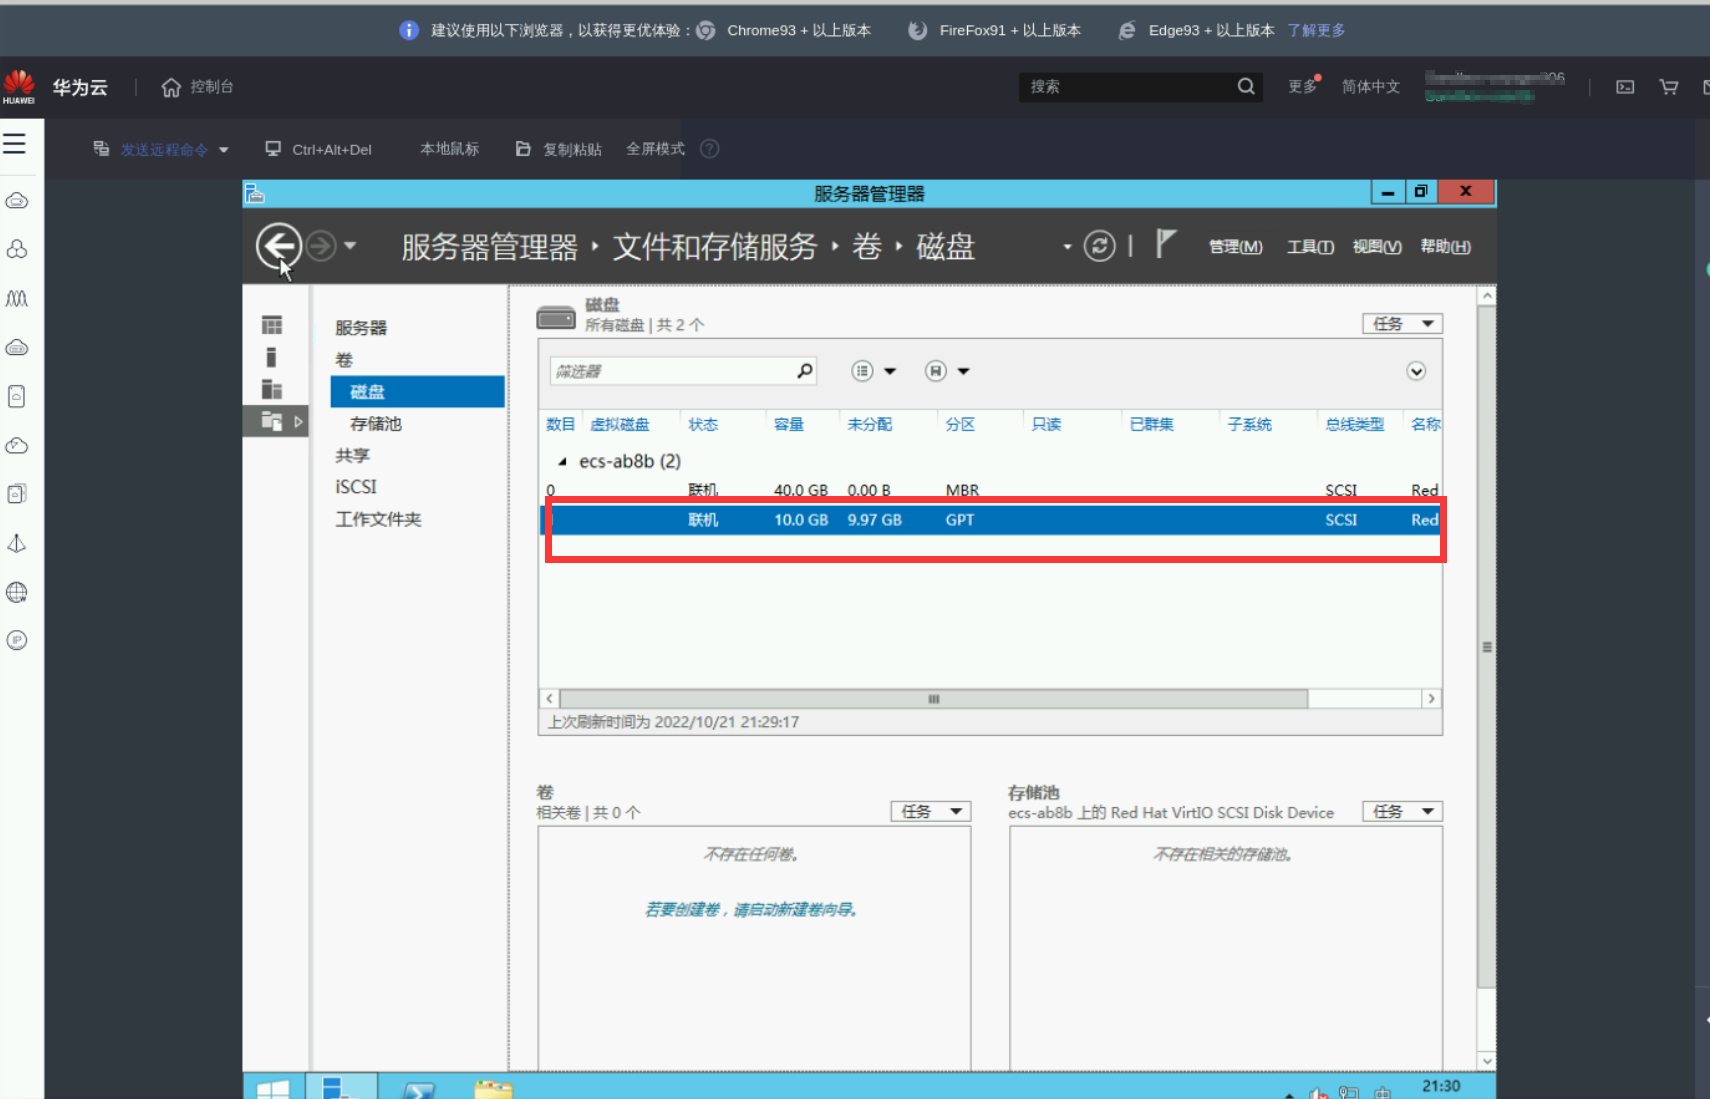The image size is (1710, 1099).
Task: Sort by 未分配 column header
Action: pyautogui.click(x=869, y=424)
